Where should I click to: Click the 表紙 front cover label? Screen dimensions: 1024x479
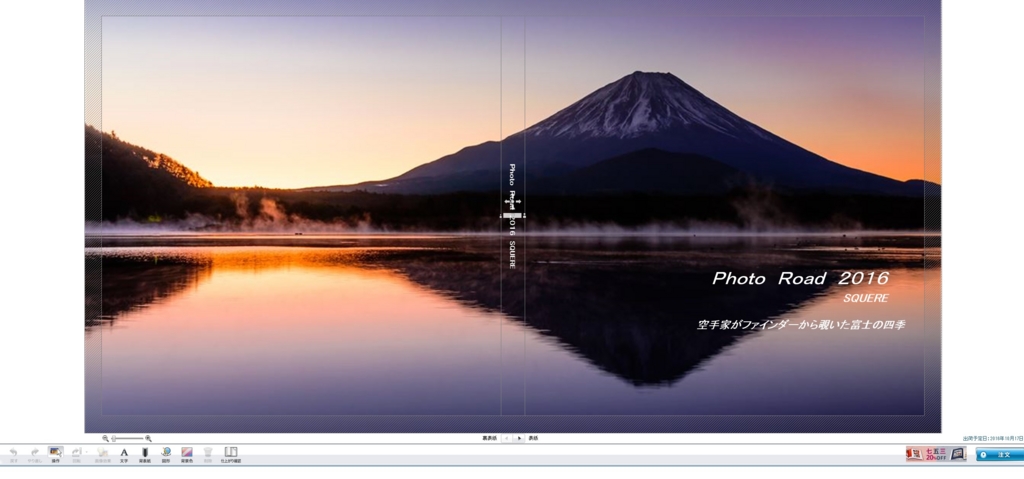point(534,438)
